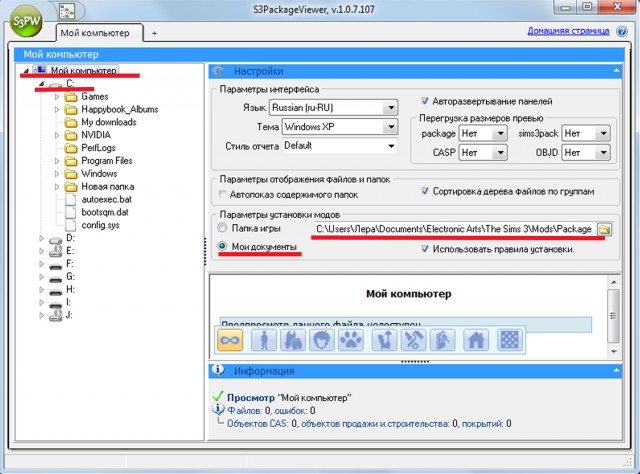Image resolution: width=640 pixels, height=474 pixels.
Task: Enable the Автопоказ содержимого папок checkbox
Action: click(x=222, y=193)
